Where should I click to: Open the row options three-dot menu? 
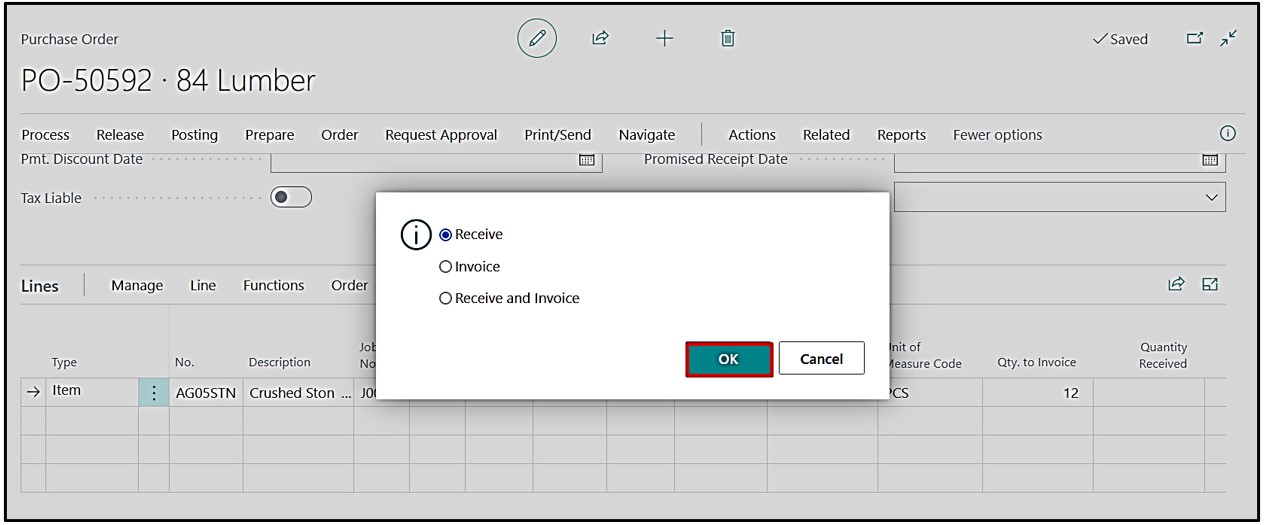153,393
